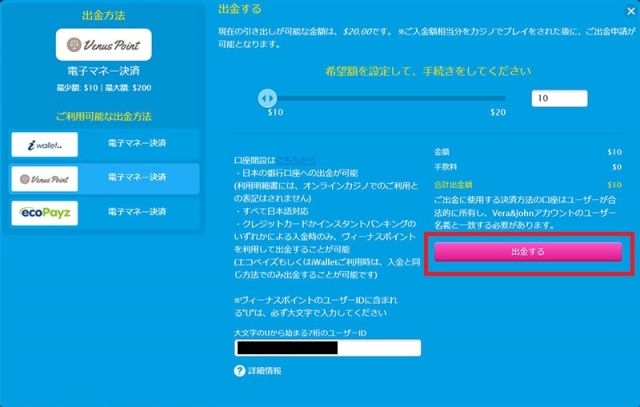Click the withdrawal amount slider handle
Viewport: 640px width, 407px height.
click(266, 98)
